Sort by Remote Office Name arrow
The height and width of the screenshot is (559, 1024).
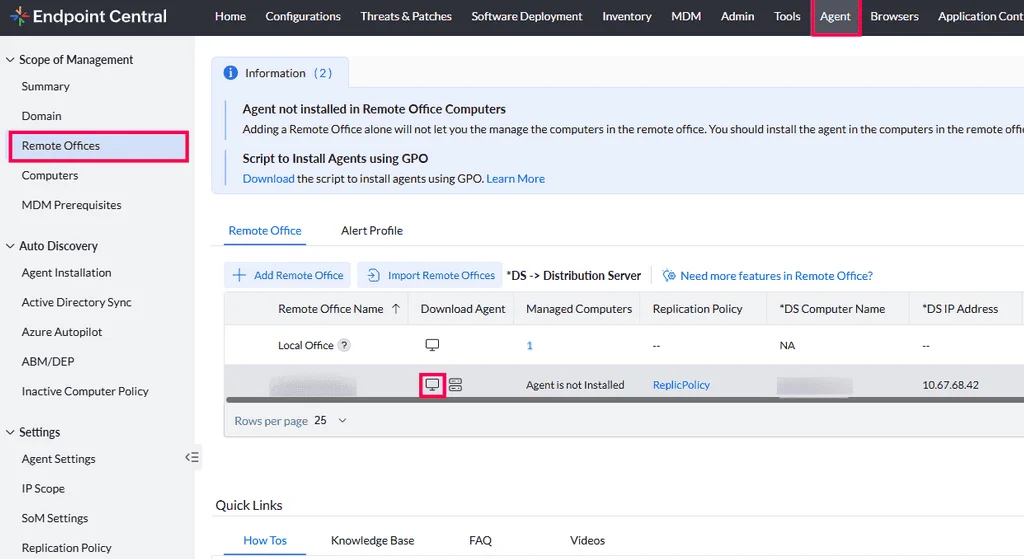pos(396,308)
